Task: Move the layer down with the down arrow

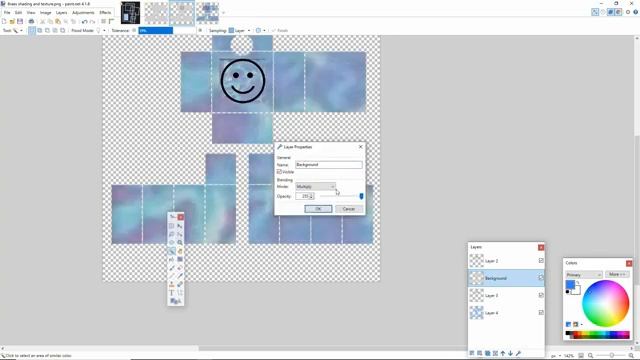Action: [510, 353]
